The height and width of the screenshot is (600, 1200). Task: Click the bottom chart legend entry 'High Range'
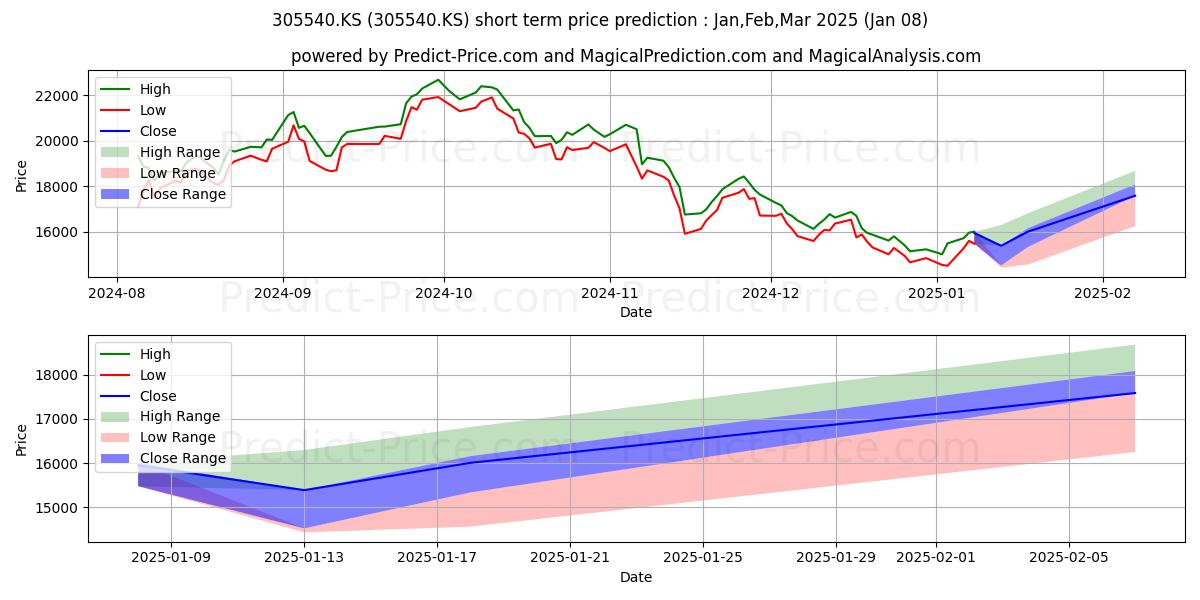178,417
